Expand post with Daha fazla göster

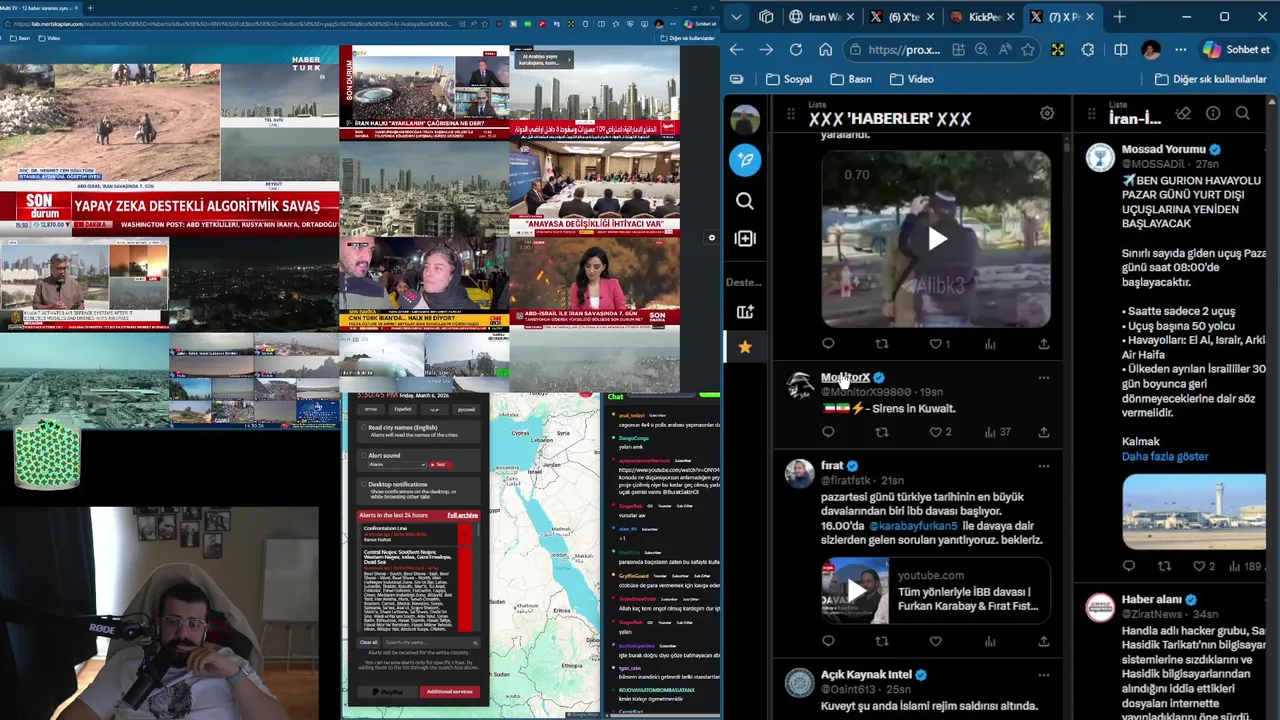coord(1165,456)
